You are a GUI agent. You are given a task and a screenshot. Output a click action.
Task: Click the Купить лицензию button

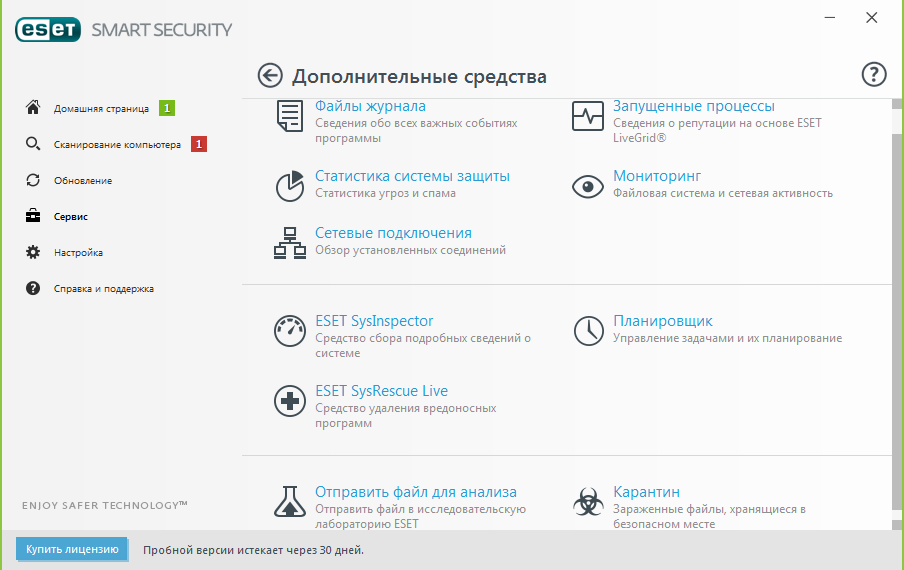coord(72,549)
